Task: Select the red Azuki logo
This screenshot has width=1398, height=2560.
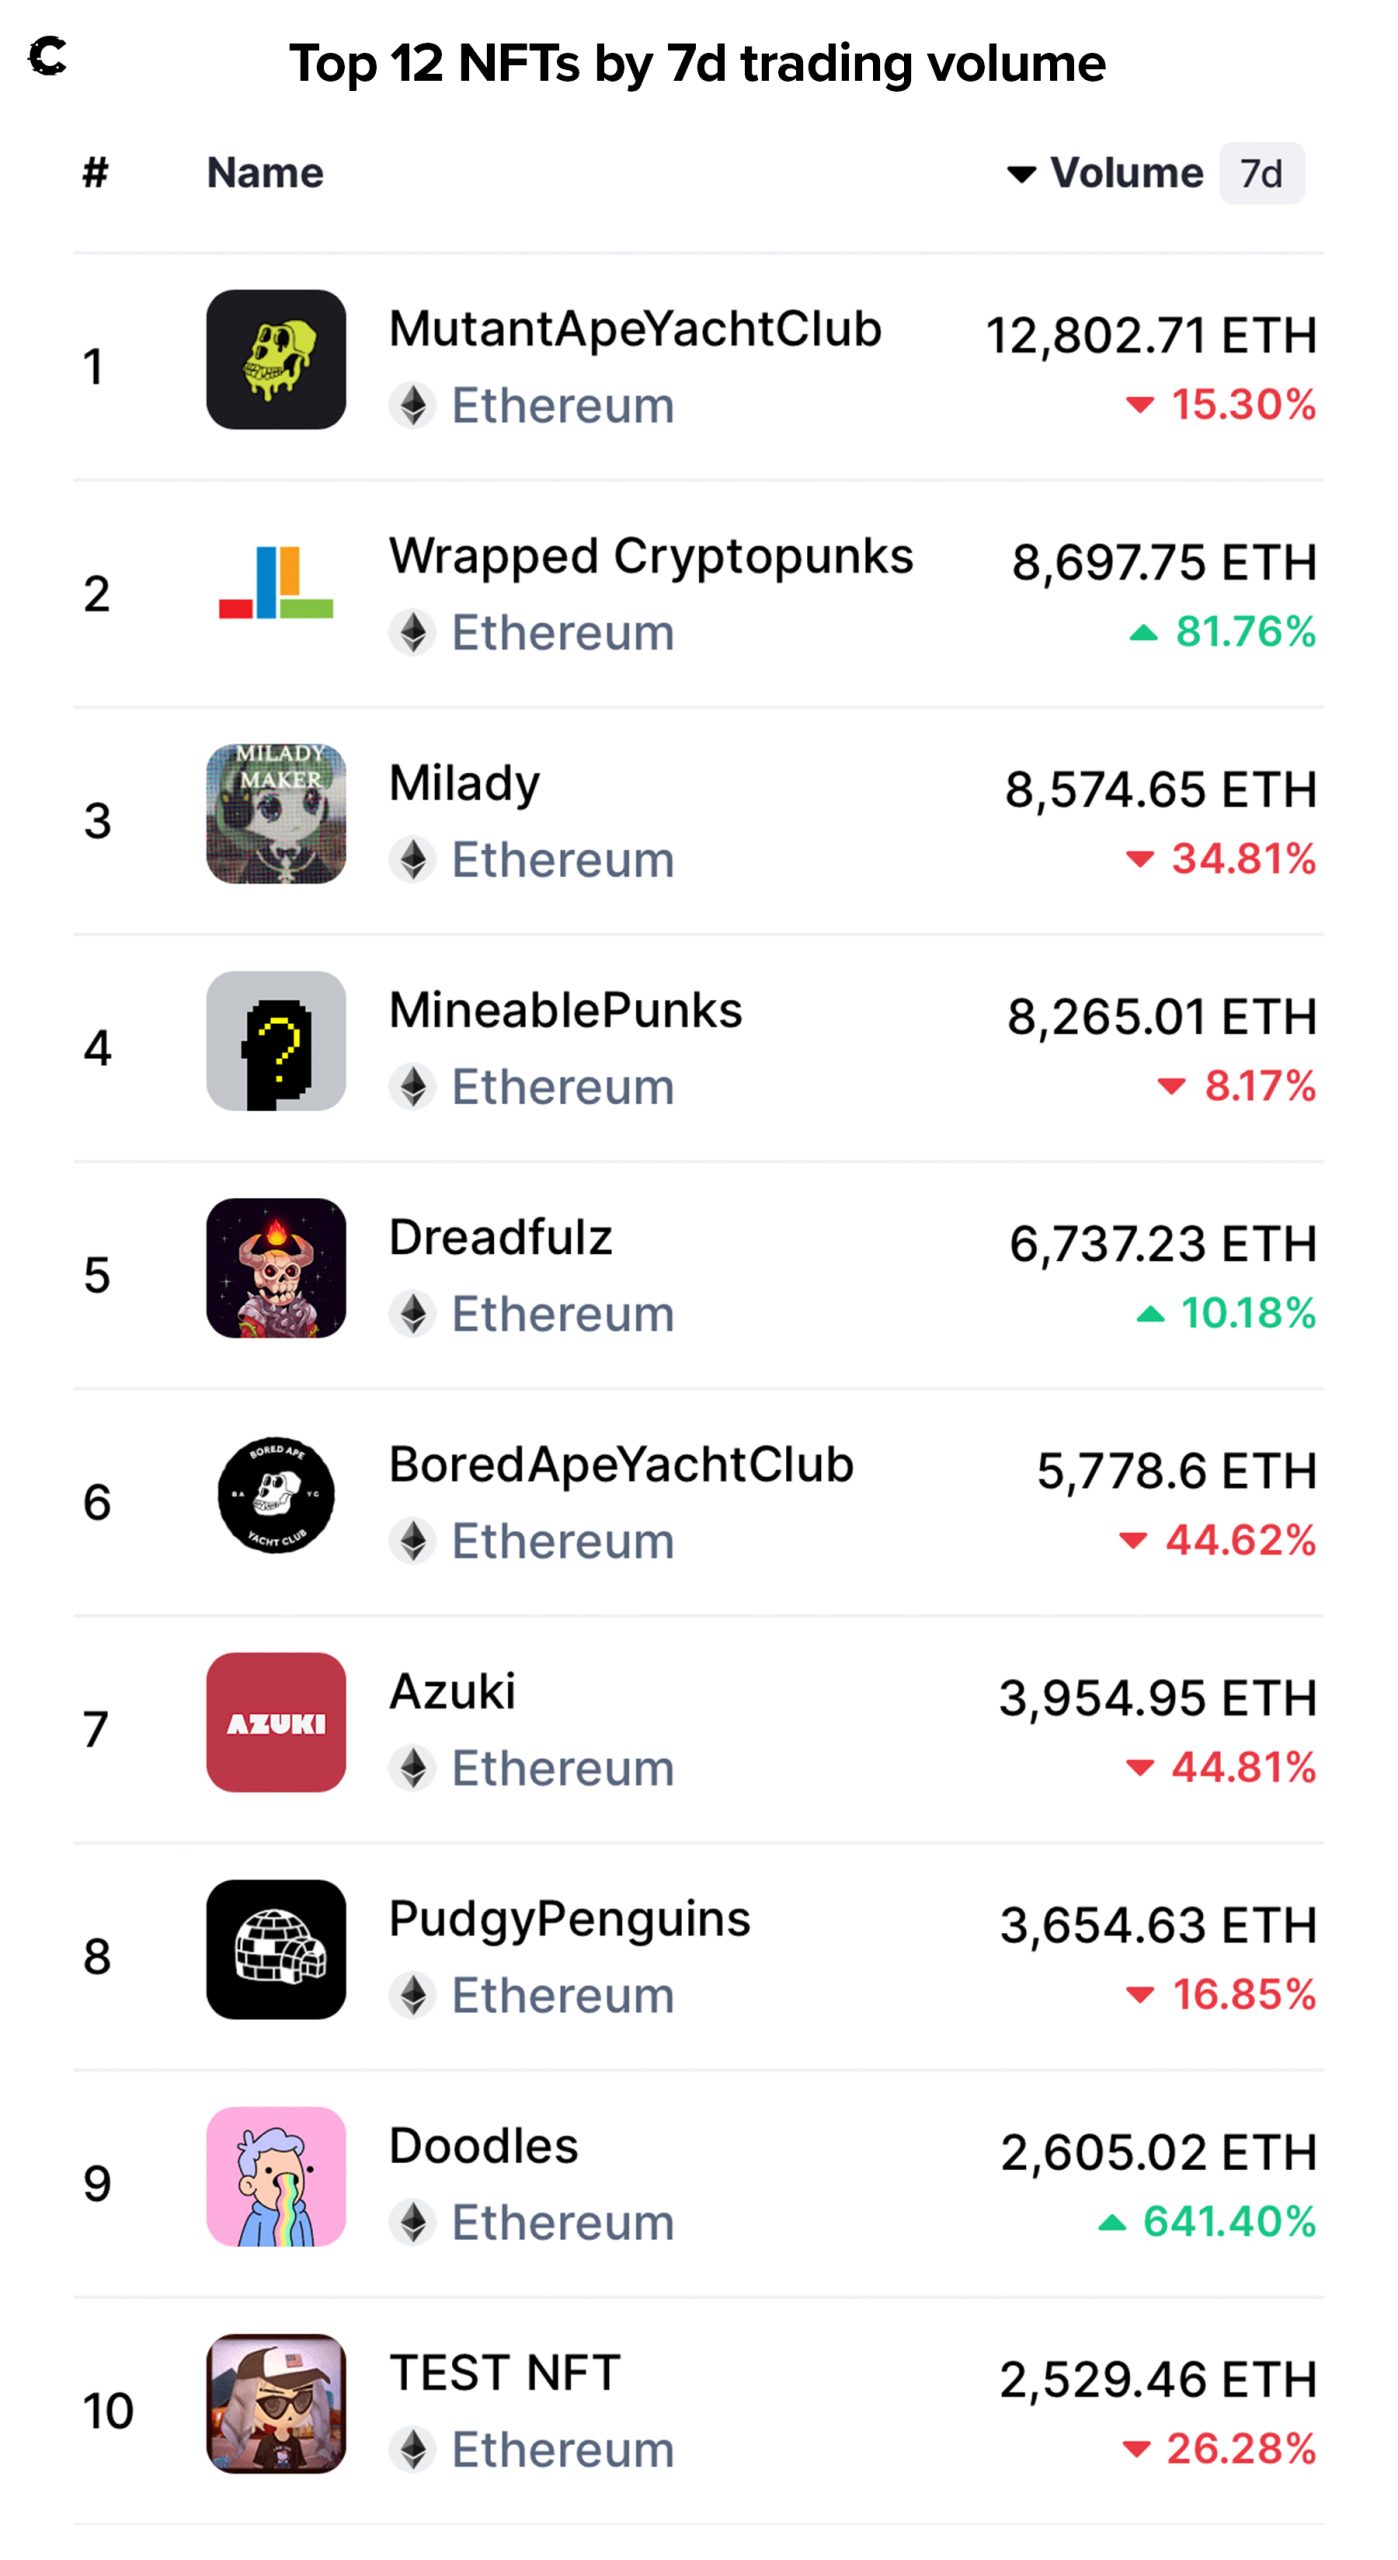Action: tap(276, 1722)
